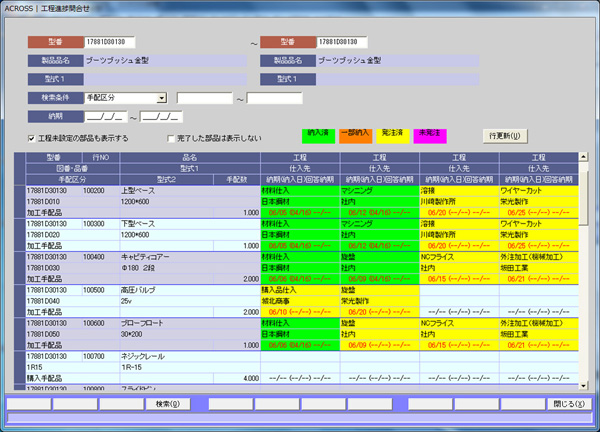This screenshot has height=432, width=600.
Task: Click the yellow 発注済 legend swatch
Action: click(x=393, y=136)
